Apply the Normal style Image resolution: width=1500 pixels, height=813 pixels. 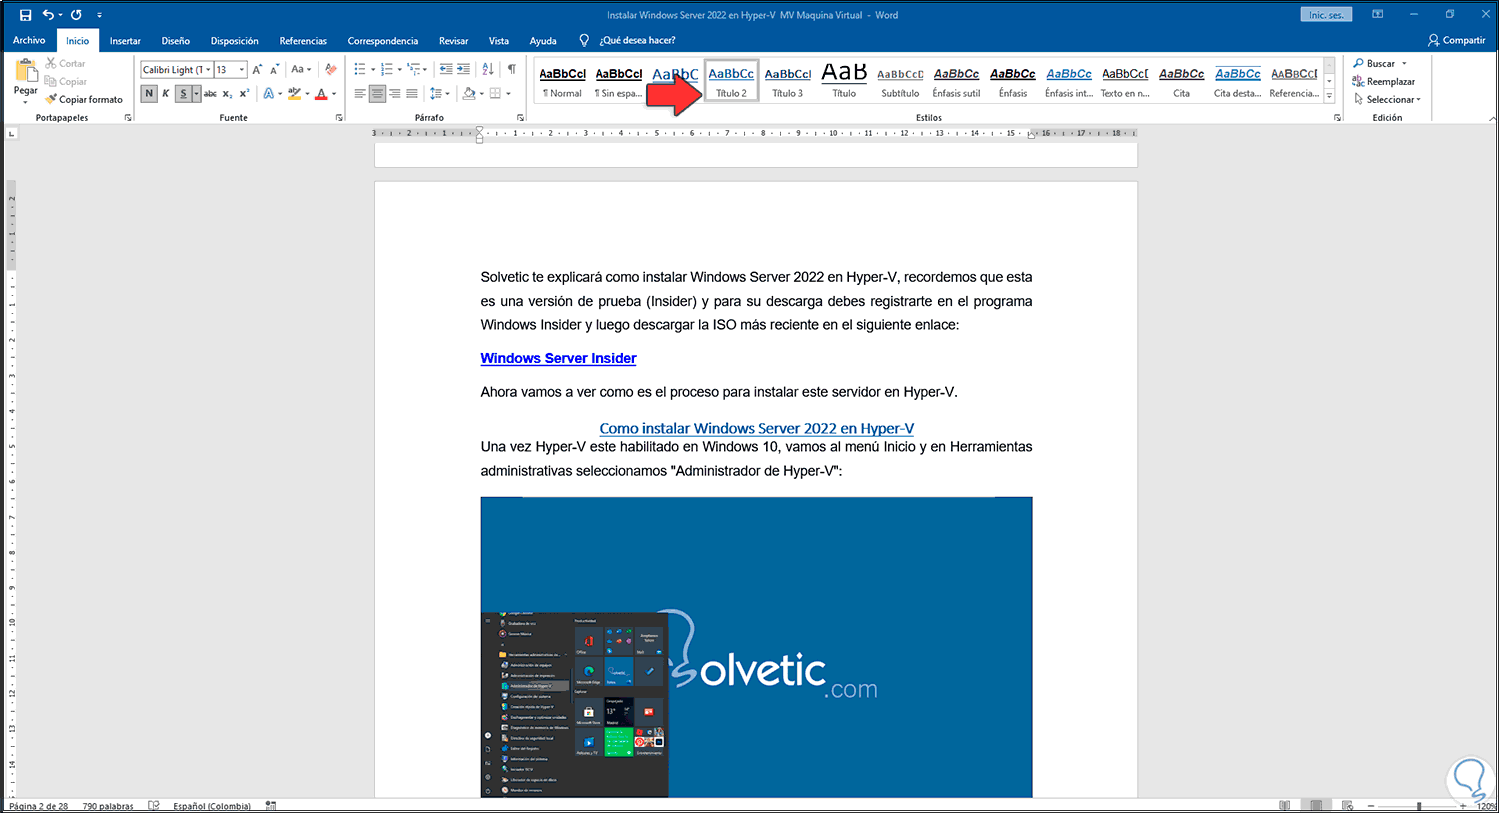(x=563, y=81)
